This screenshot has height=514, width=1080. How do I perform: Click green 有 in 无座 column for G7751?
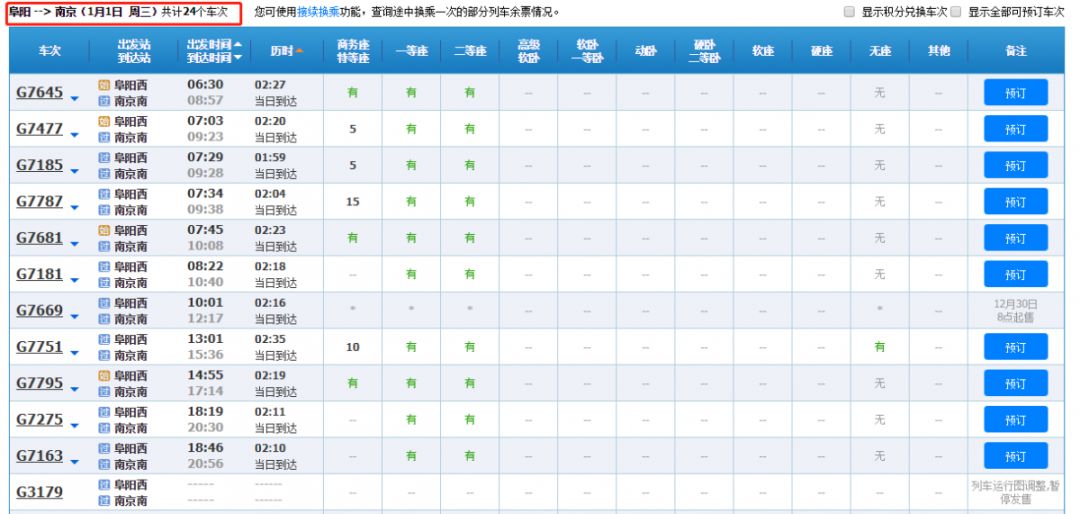pos(880,347)
